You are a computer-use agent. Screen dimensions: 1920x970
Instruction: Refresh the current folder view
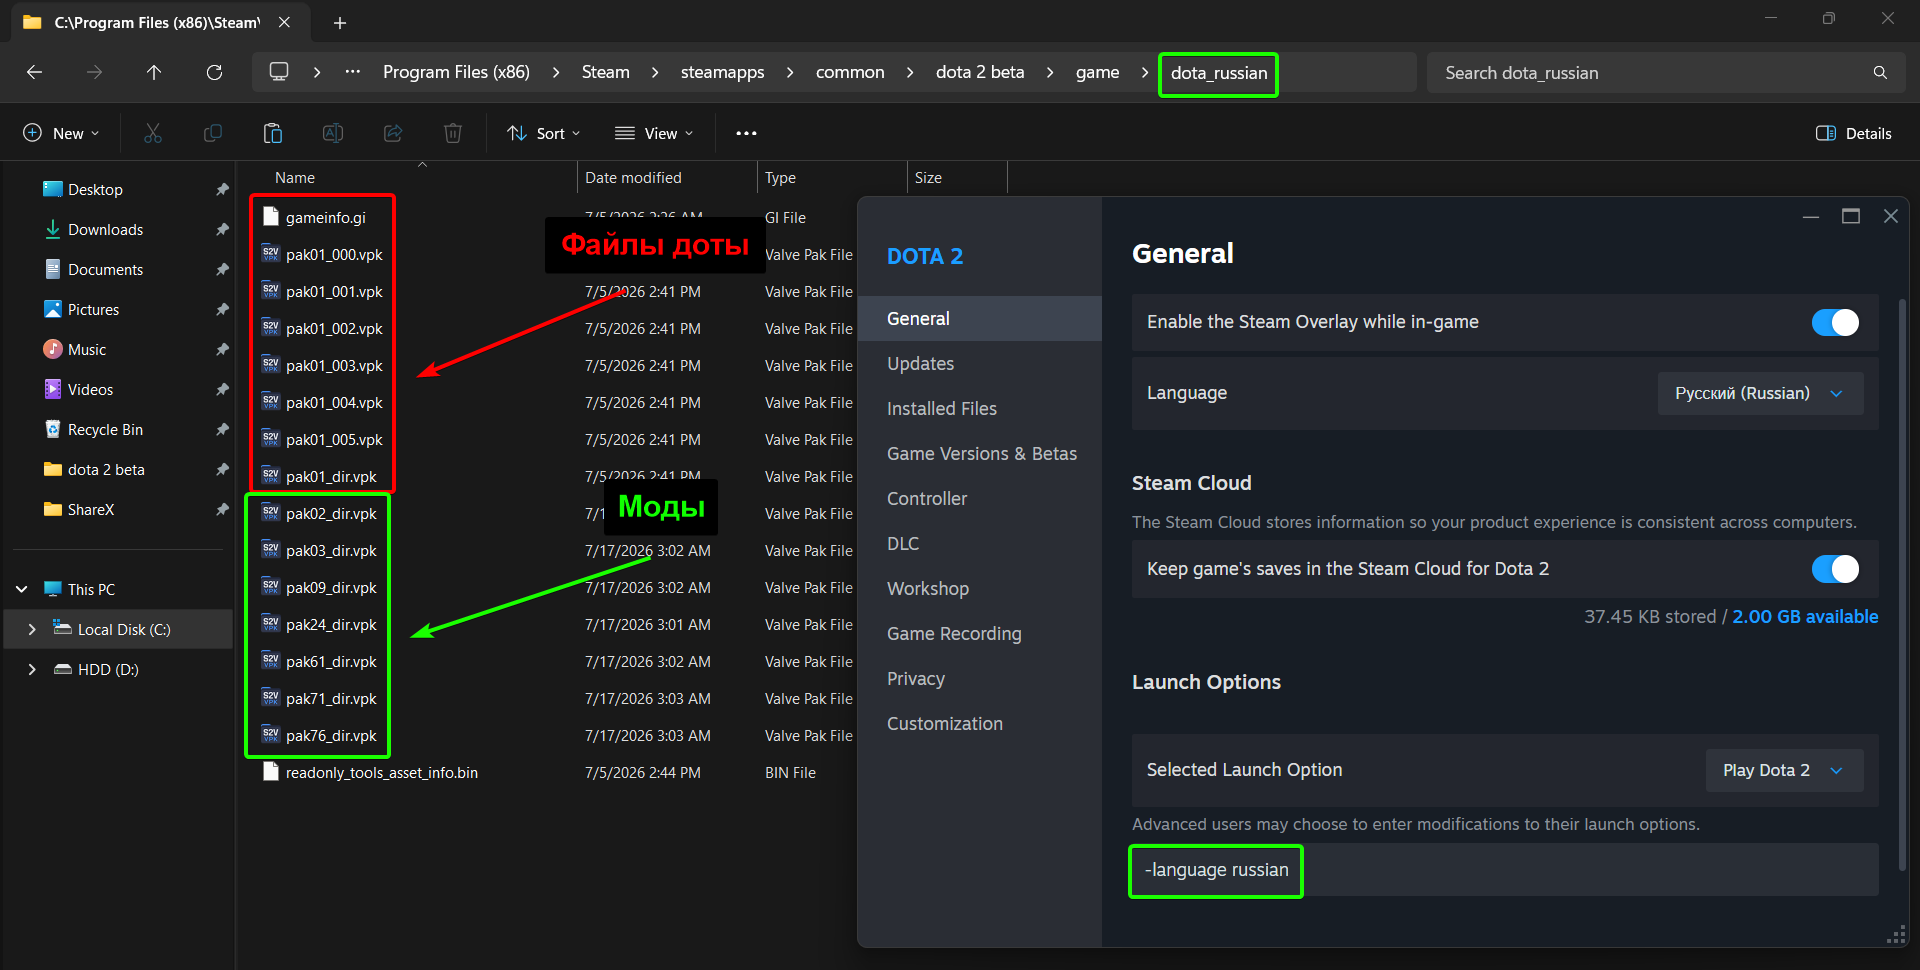pos(214,72)
